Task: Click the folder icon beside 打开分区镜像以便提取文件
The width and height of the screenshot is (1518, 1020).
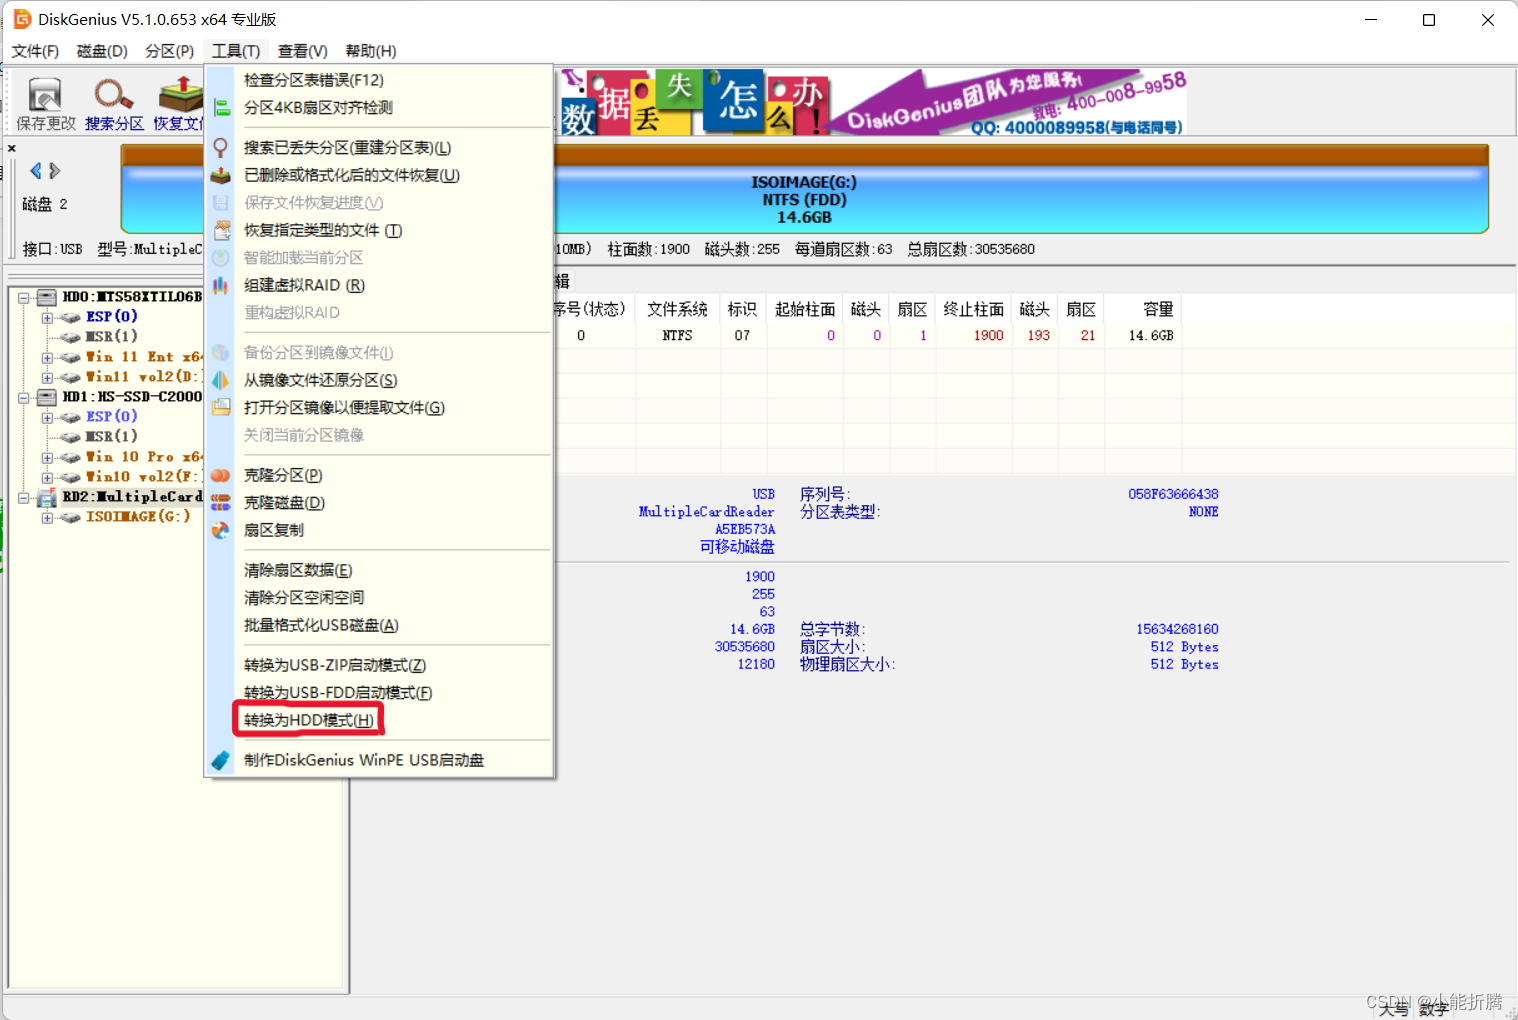Action: coord(221,408)
